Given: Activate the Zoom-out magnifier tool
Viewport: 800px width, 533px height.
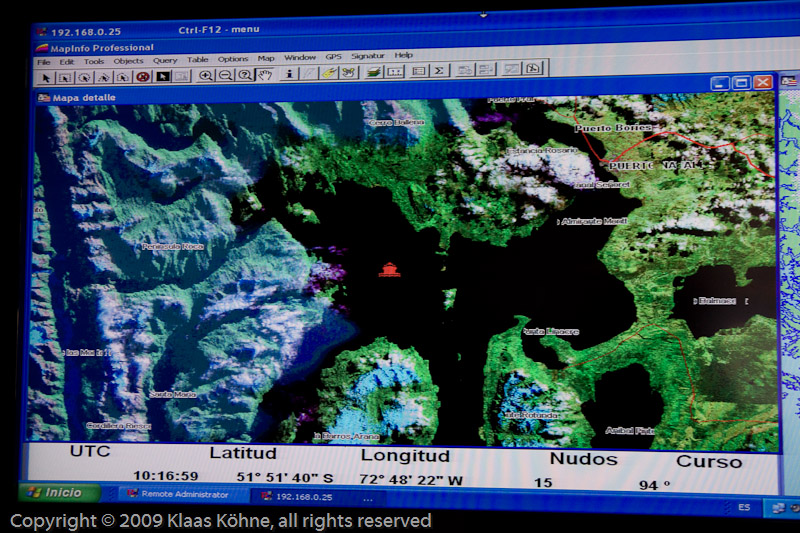Looking at the screenshot, I should pyautogui.click(x=225, y=75).
